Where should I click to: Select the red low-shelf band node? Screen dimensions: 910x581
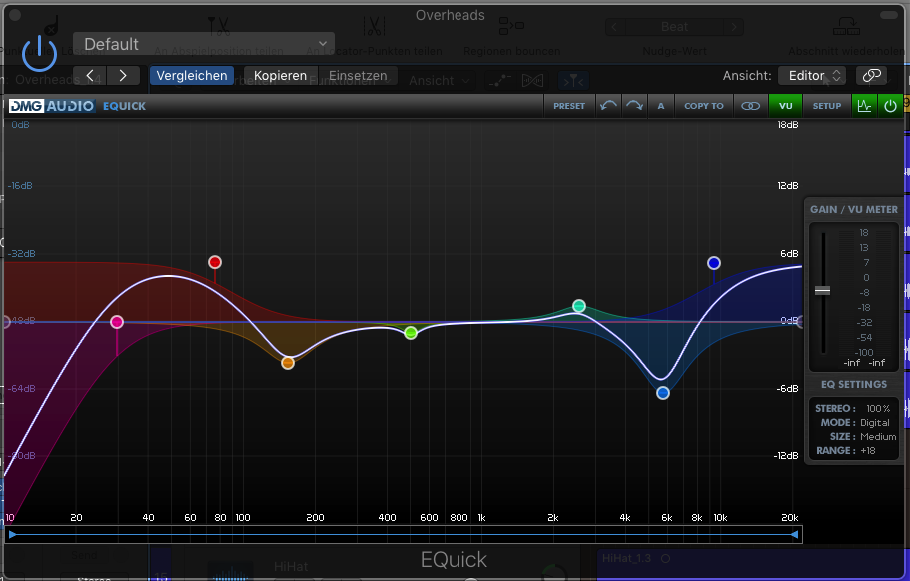click(x=215, y=262)
